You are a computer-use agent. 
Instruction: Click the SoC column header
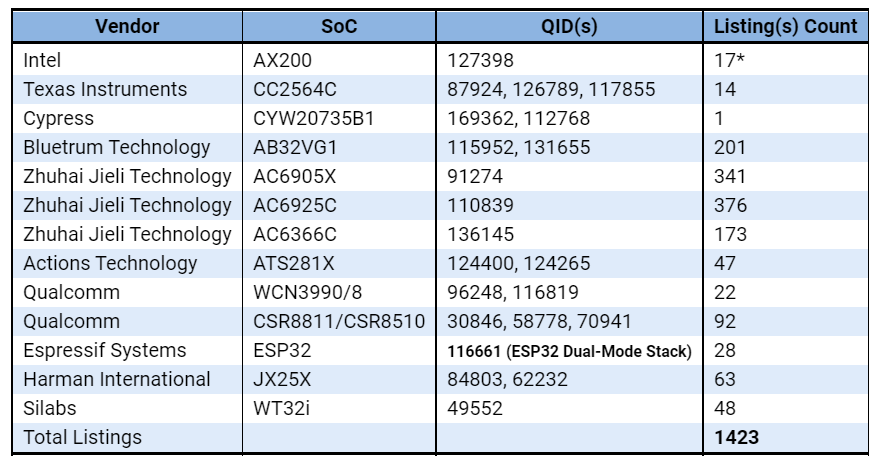[338, 26]
